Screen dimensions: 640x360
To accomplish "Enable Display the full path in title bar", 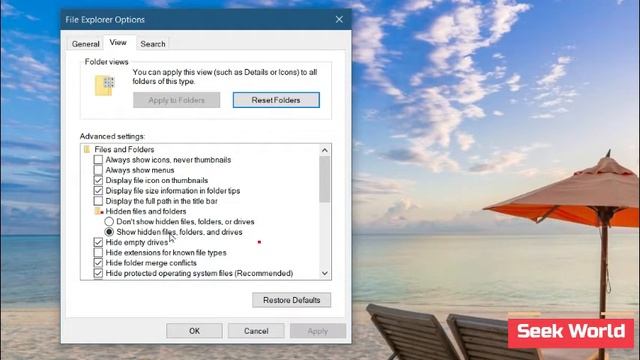I will pos(98,201).
